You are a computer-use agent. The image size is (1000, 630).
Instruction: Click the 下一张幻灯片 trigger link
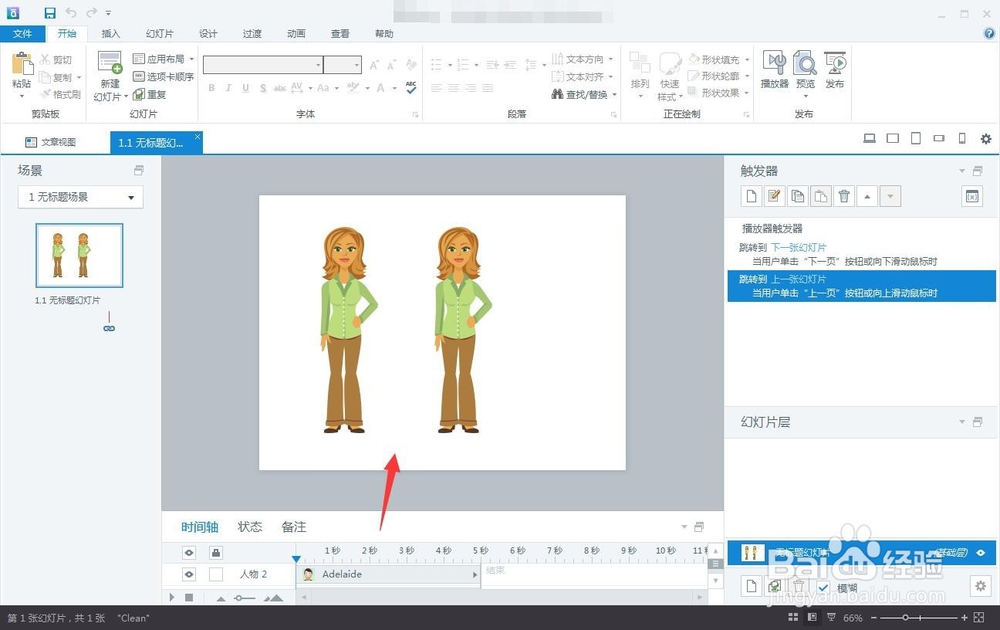pyautogui.click(x=798, y=247)
